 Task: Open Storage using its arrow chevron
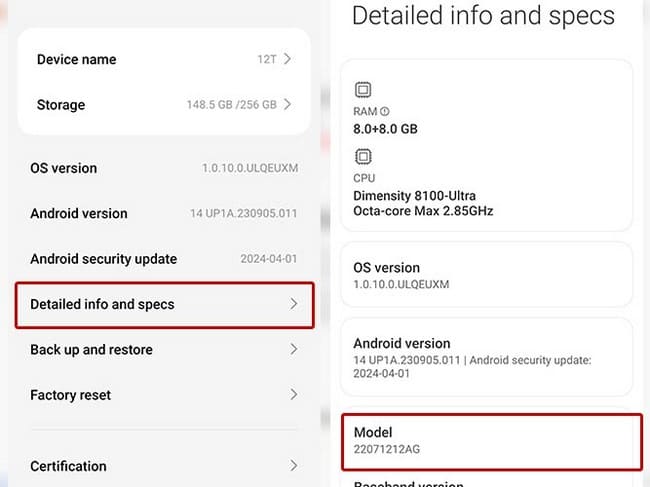[x=288, y=104]
